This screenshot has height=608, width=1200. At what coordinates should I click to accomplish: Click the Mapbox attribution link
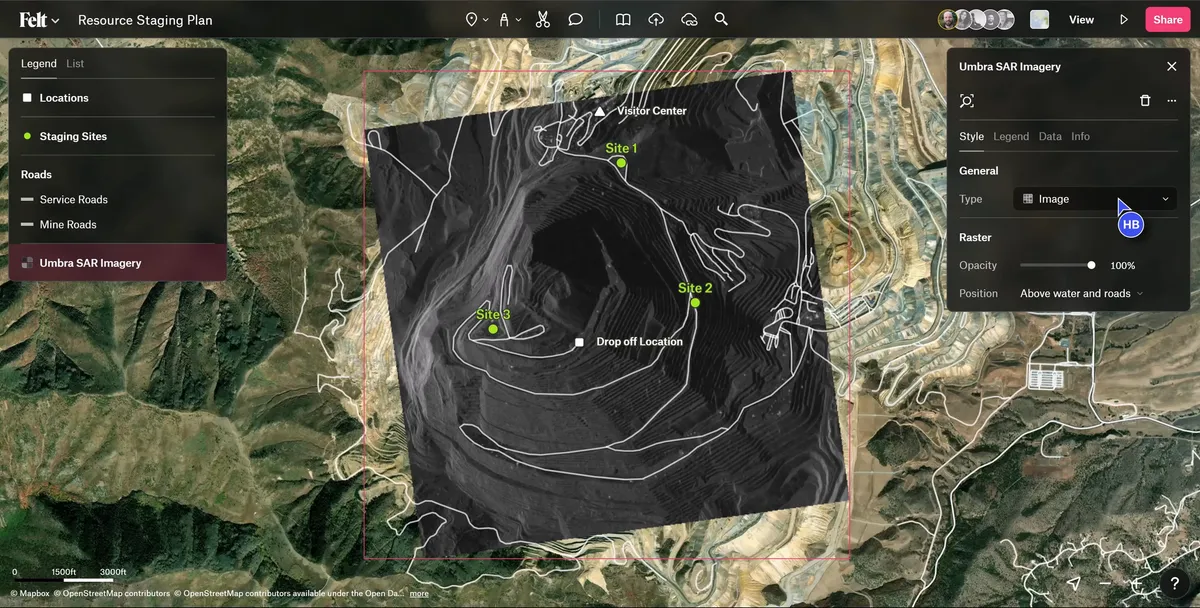[30, 593]
